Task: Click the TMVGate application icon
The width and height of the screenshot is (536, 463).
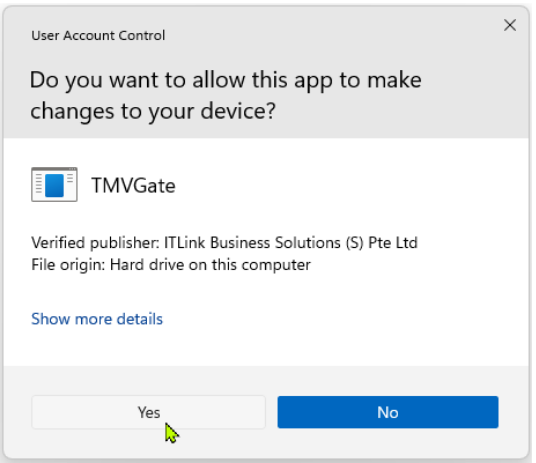Action: (x=54, y=185)
